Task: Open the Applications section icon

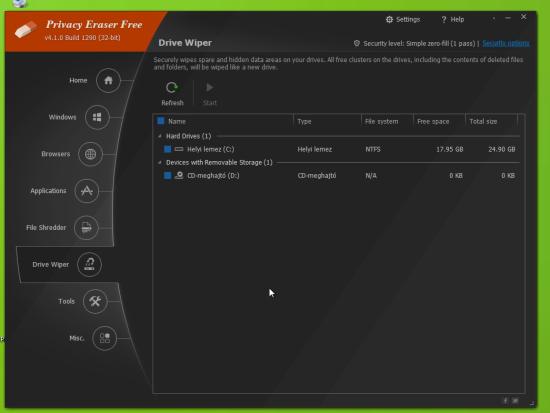Action: click(x=87, y=191)
